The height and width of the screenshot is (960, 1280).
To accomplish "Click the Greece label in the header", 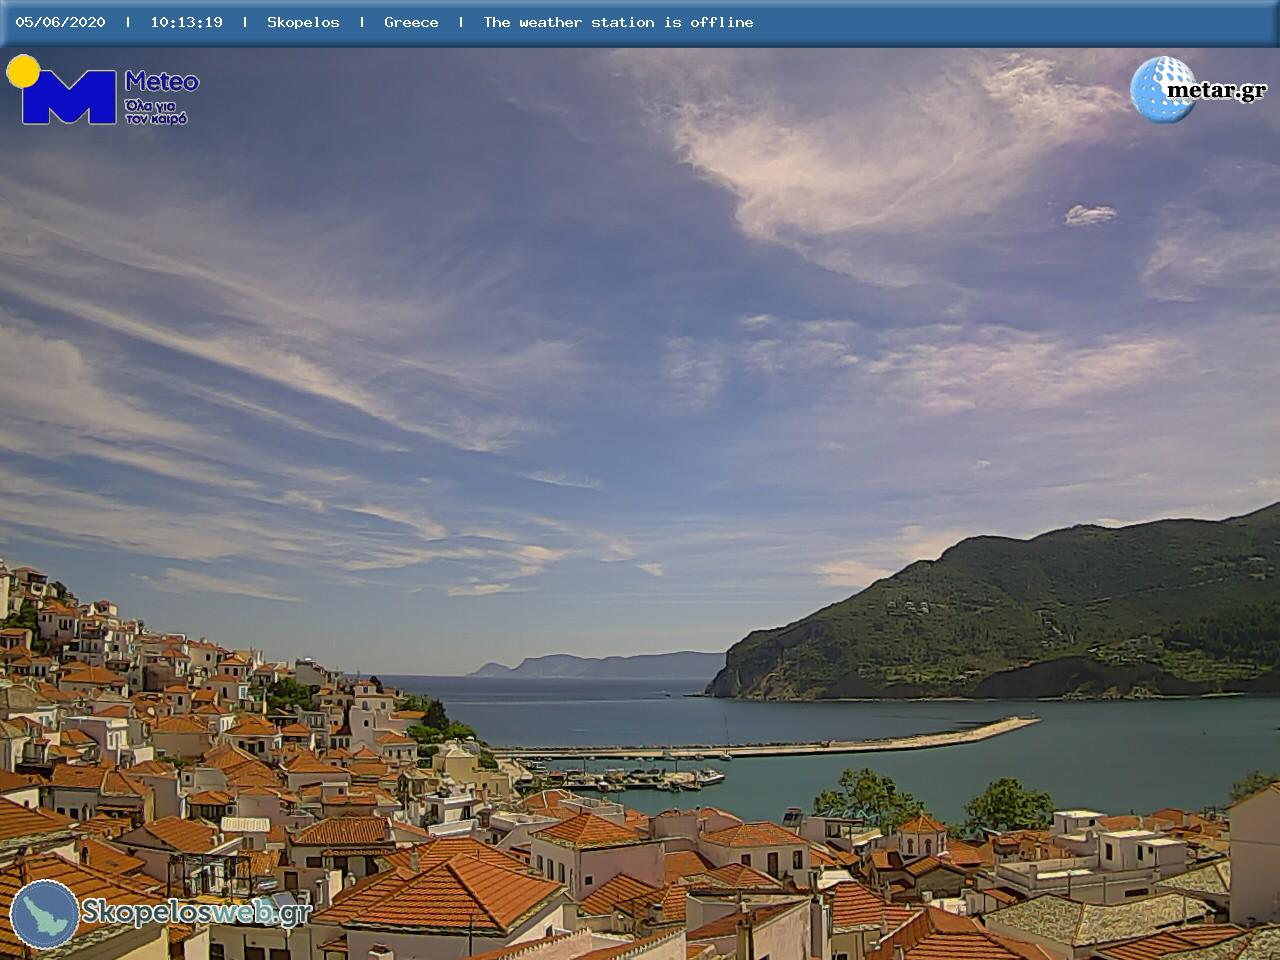I will tap(411, 22).
